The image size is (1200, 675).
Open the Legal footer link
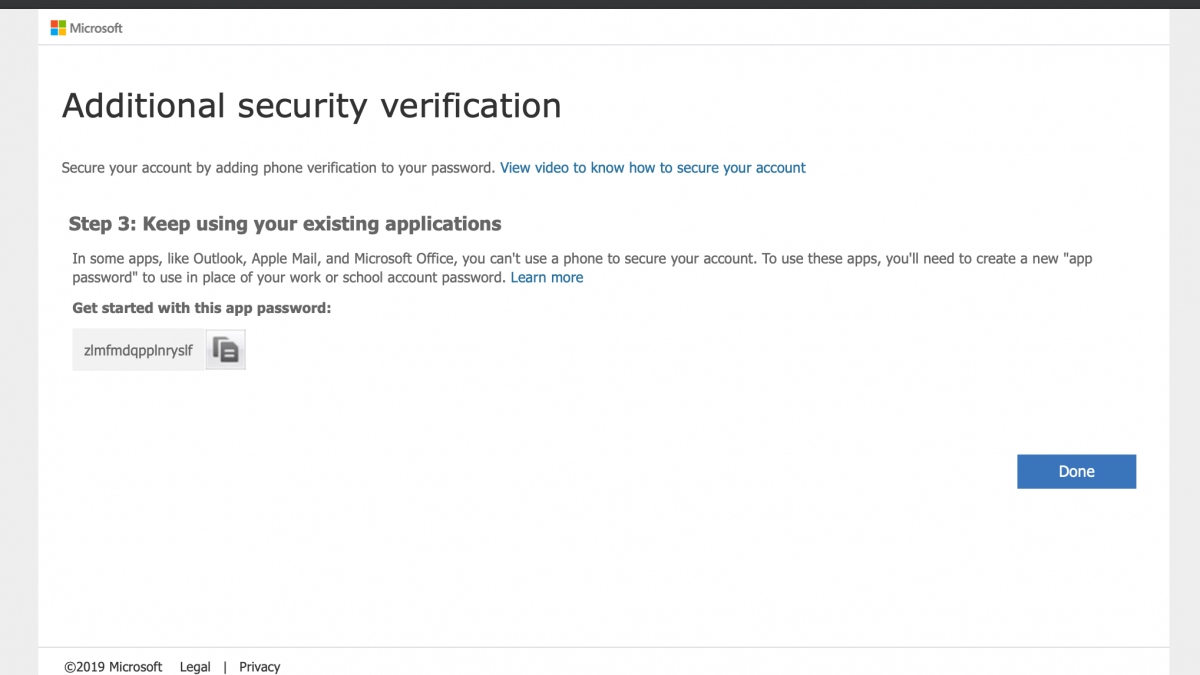coord(195,666)
